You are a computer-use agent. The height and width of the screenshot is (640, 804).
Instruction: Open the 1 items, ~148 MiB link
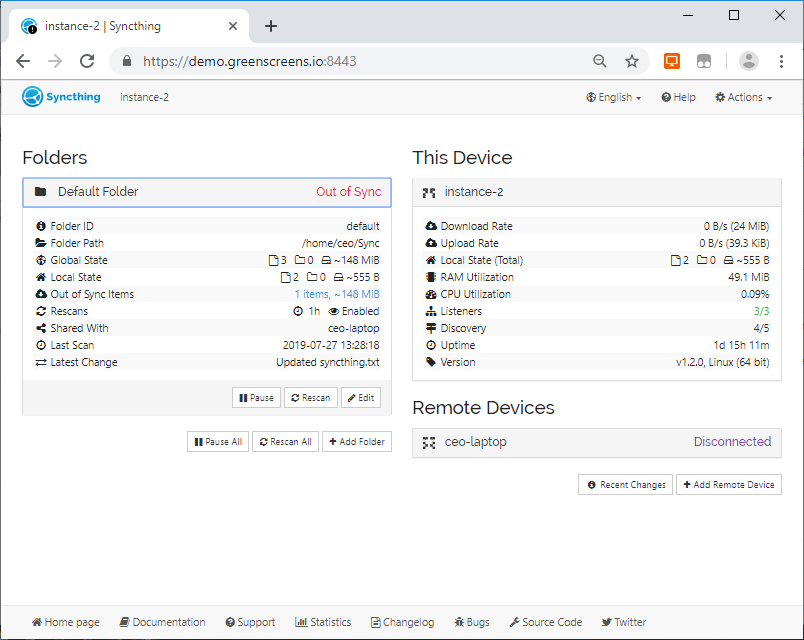(337, 294)
